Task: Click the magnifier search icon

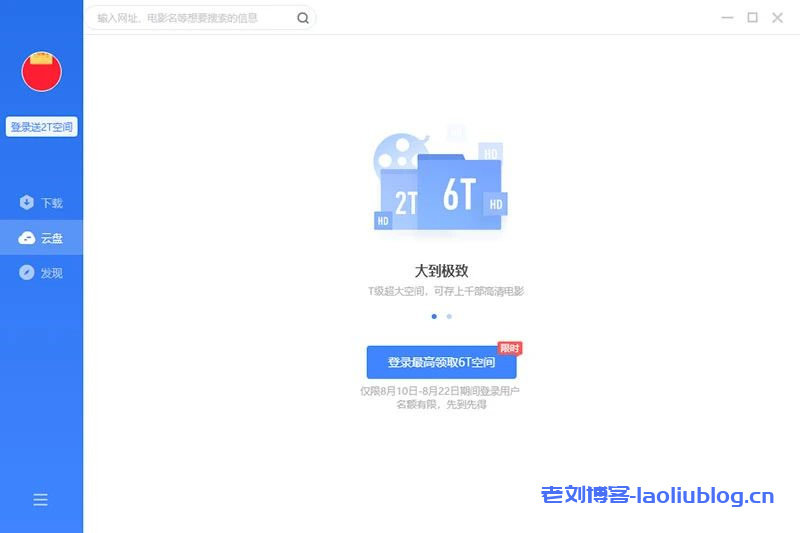Action: click(x=303, y=18)
